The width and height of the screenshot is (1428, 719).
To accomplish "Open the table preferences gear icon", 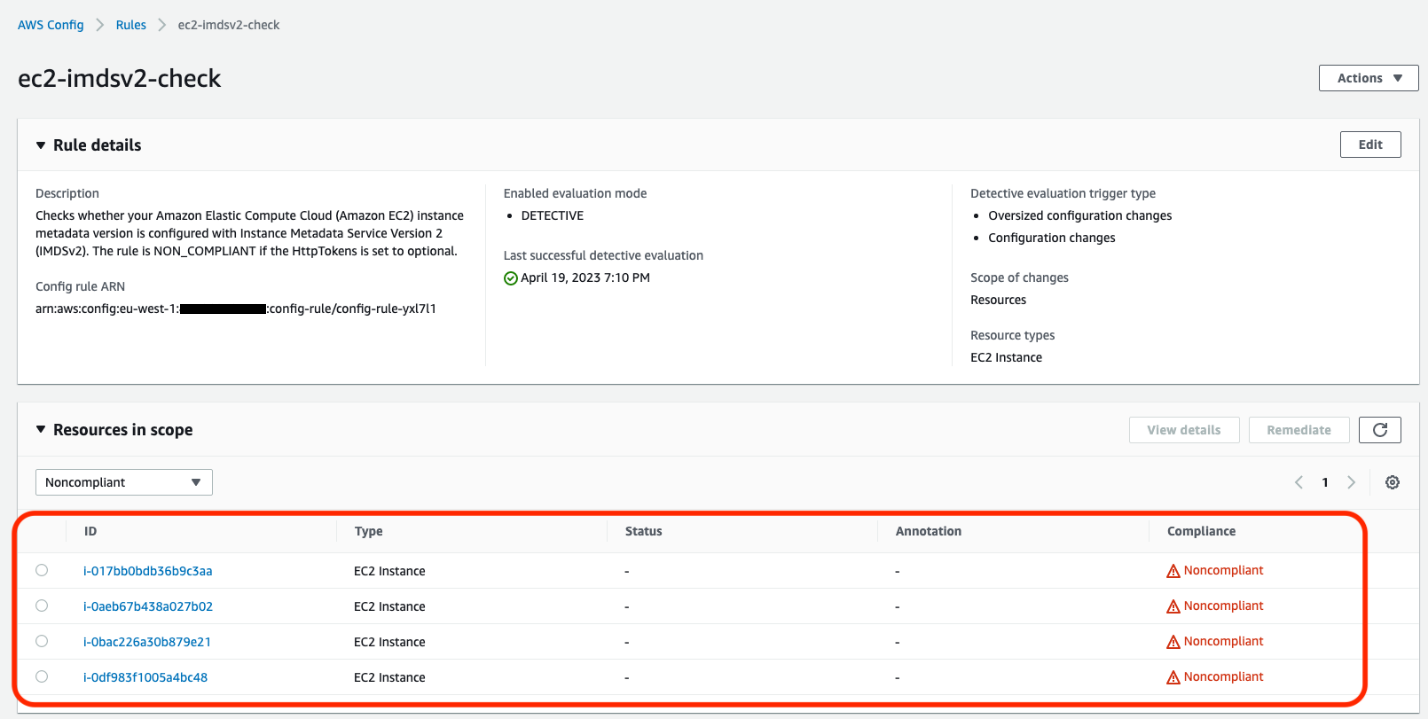I will [1392, 482].
